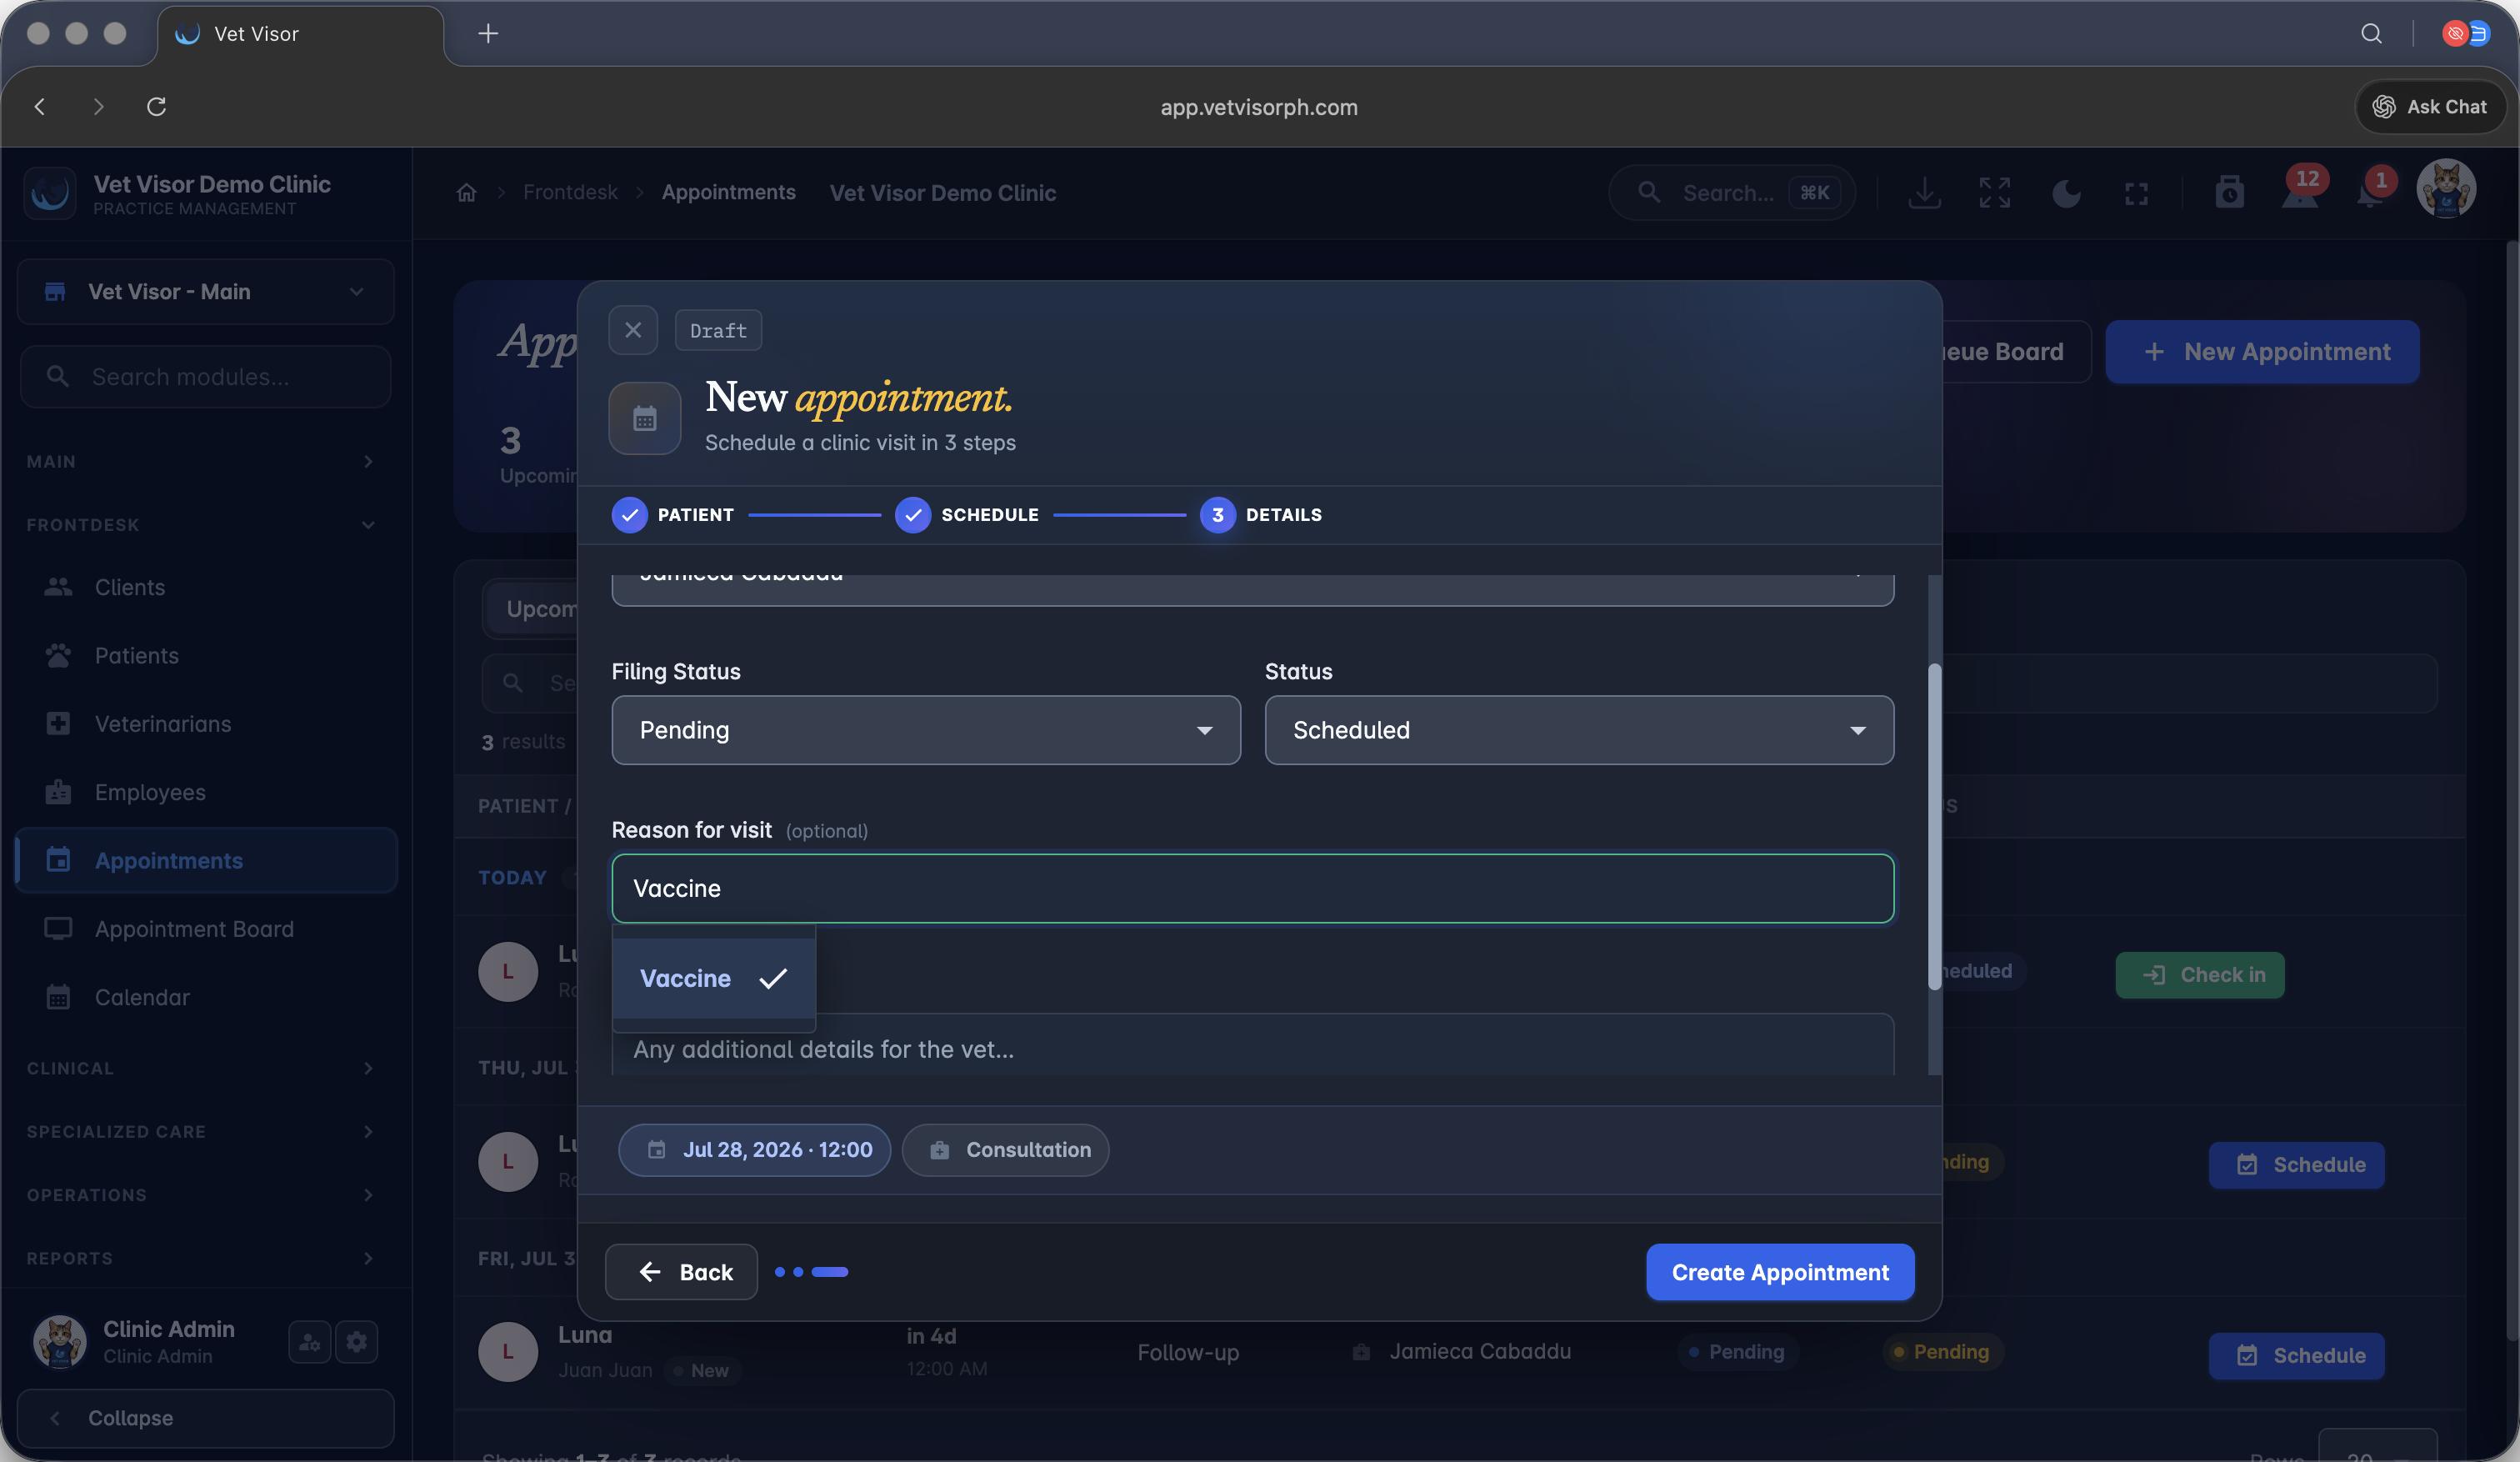Click the dialog's vertical scrollbar

point(1935,827)
